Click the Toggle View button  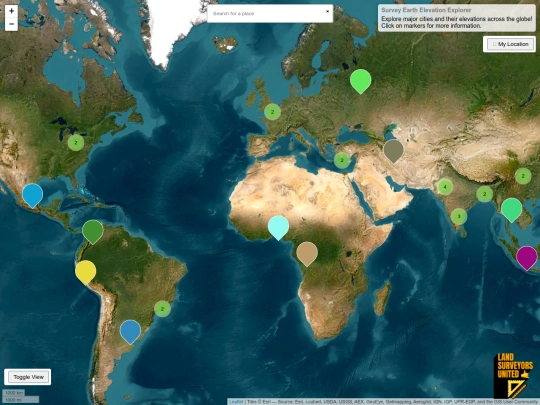(28, 377)
